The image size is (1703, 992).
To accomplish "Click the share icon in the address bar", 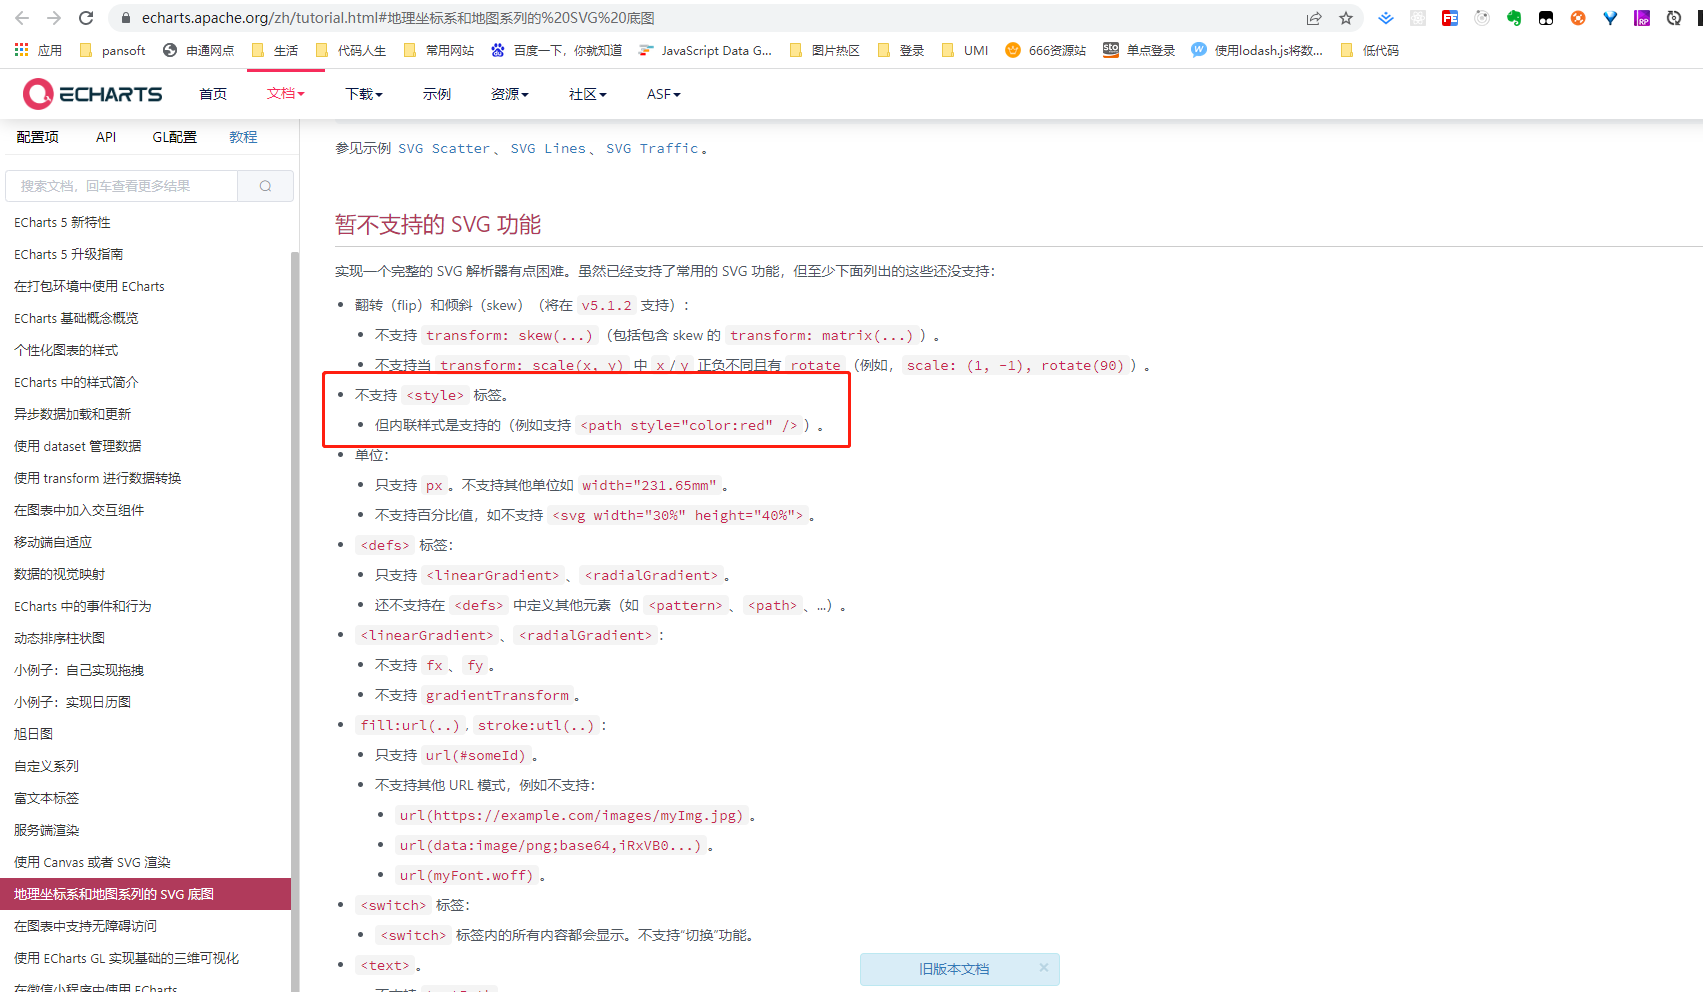I will point(1312,17).
